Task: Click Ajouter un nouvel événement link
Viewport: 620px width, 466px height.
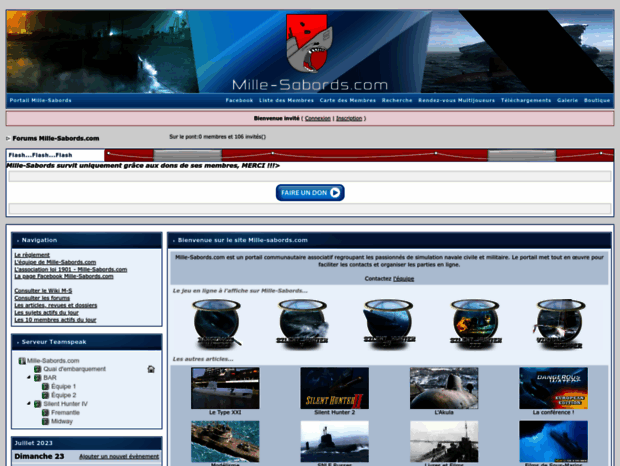Action: coord(119,457)
